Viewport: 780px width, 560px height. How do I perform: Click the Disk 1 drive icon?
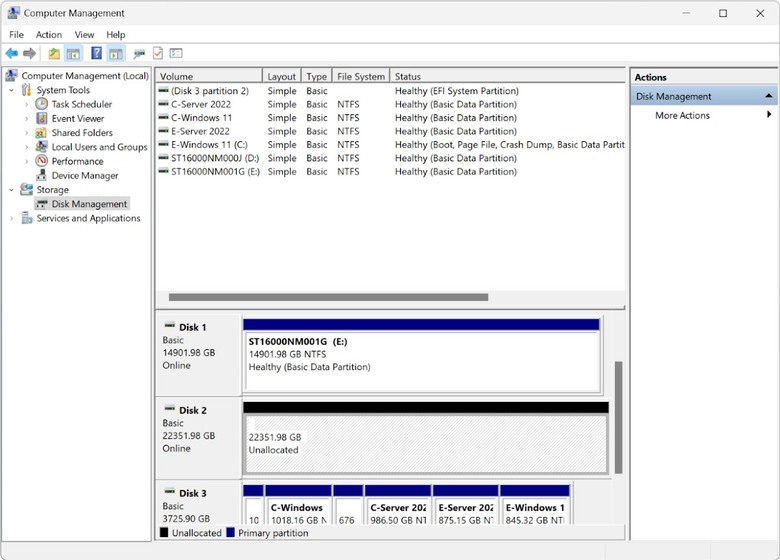pyautogui.click(x=170, y=326)
